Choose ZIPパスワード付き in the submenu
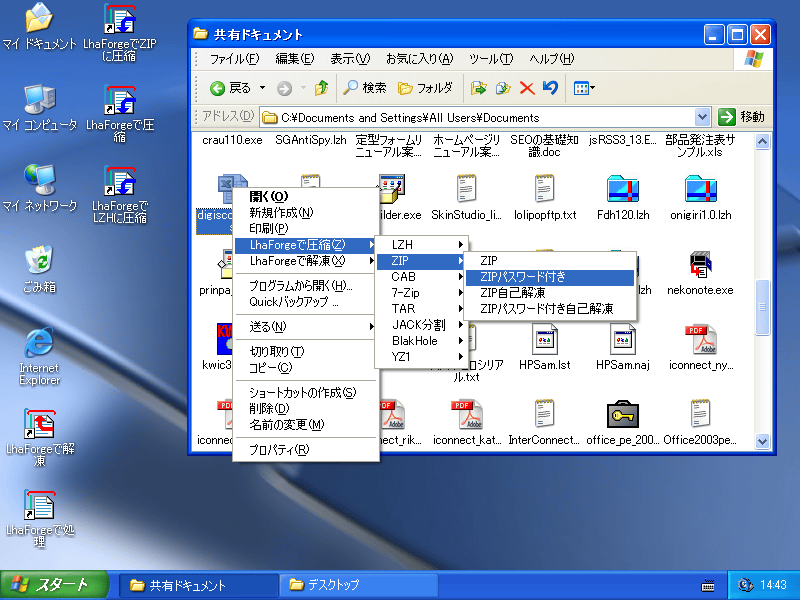The width and height of the screenshot is (800, 600). [x=549, y=277]
